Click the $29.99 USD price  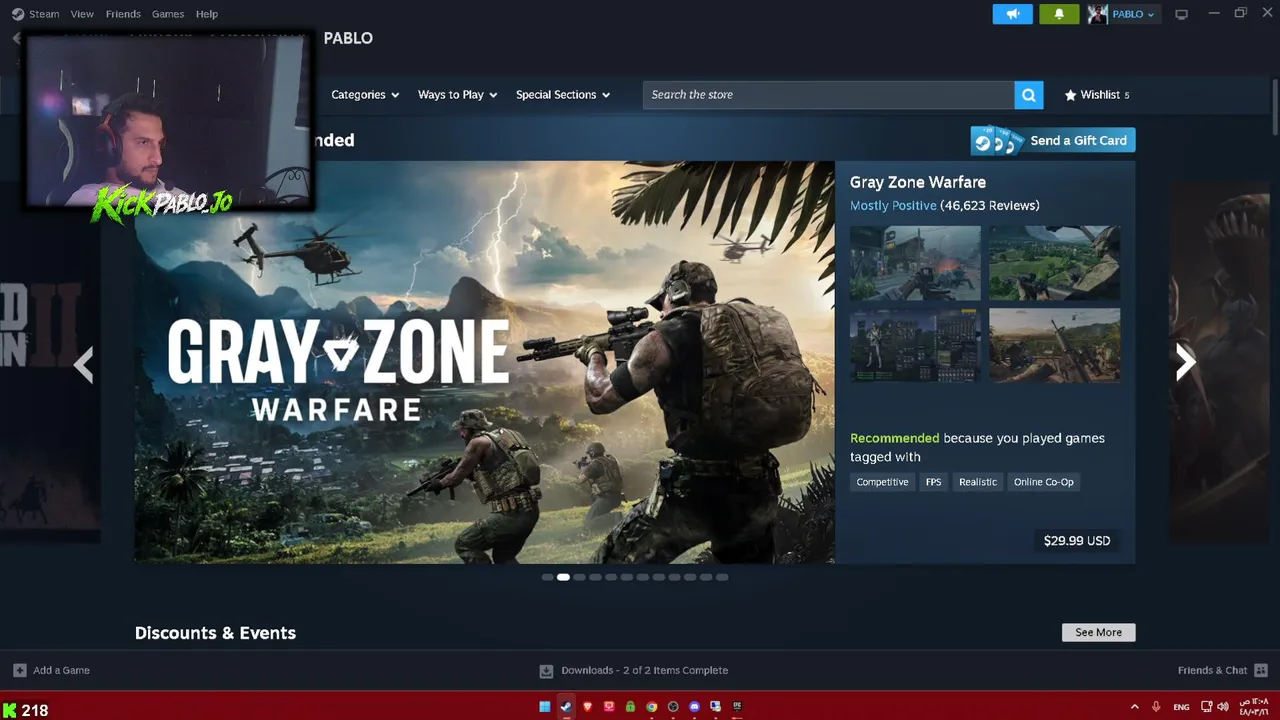1077,541
